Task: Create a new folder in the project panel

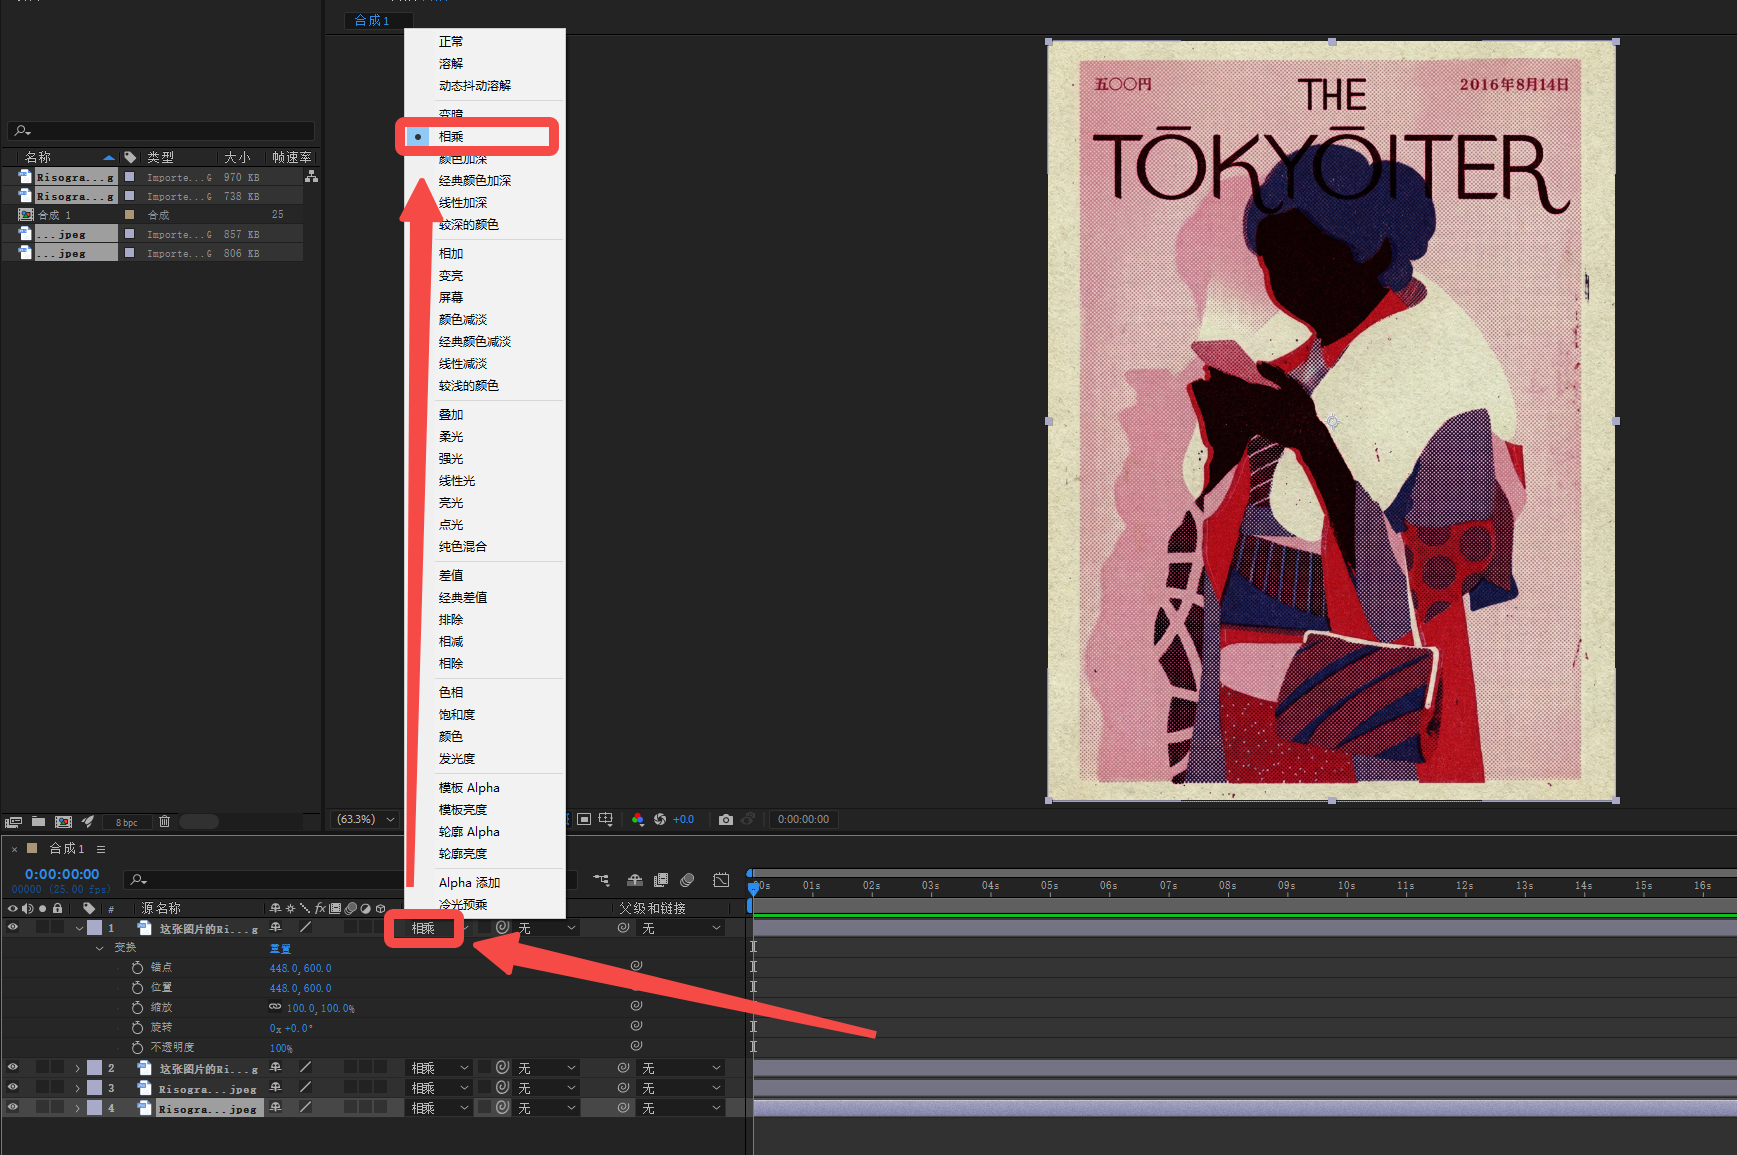Action: [38, 822]
